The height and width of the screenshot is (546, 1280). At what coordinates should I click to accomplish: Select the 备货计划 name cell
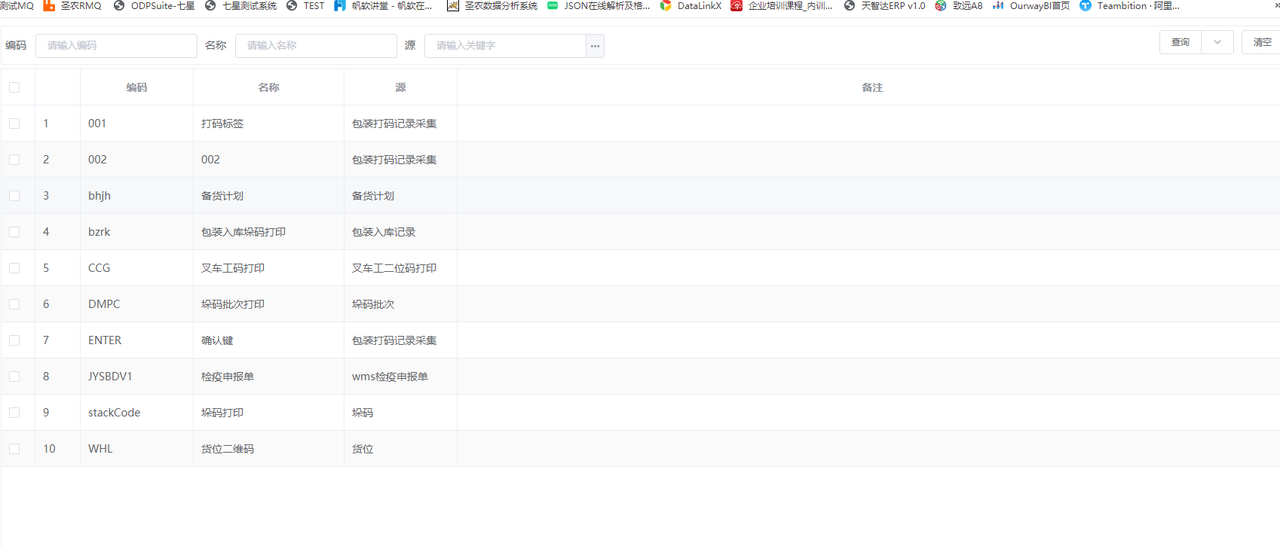pos(269,196)
